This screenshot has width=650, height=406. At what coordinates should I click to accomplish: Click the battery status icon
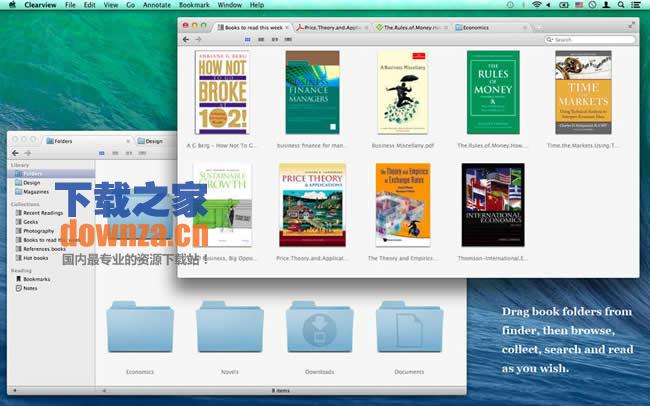point(564,5)
